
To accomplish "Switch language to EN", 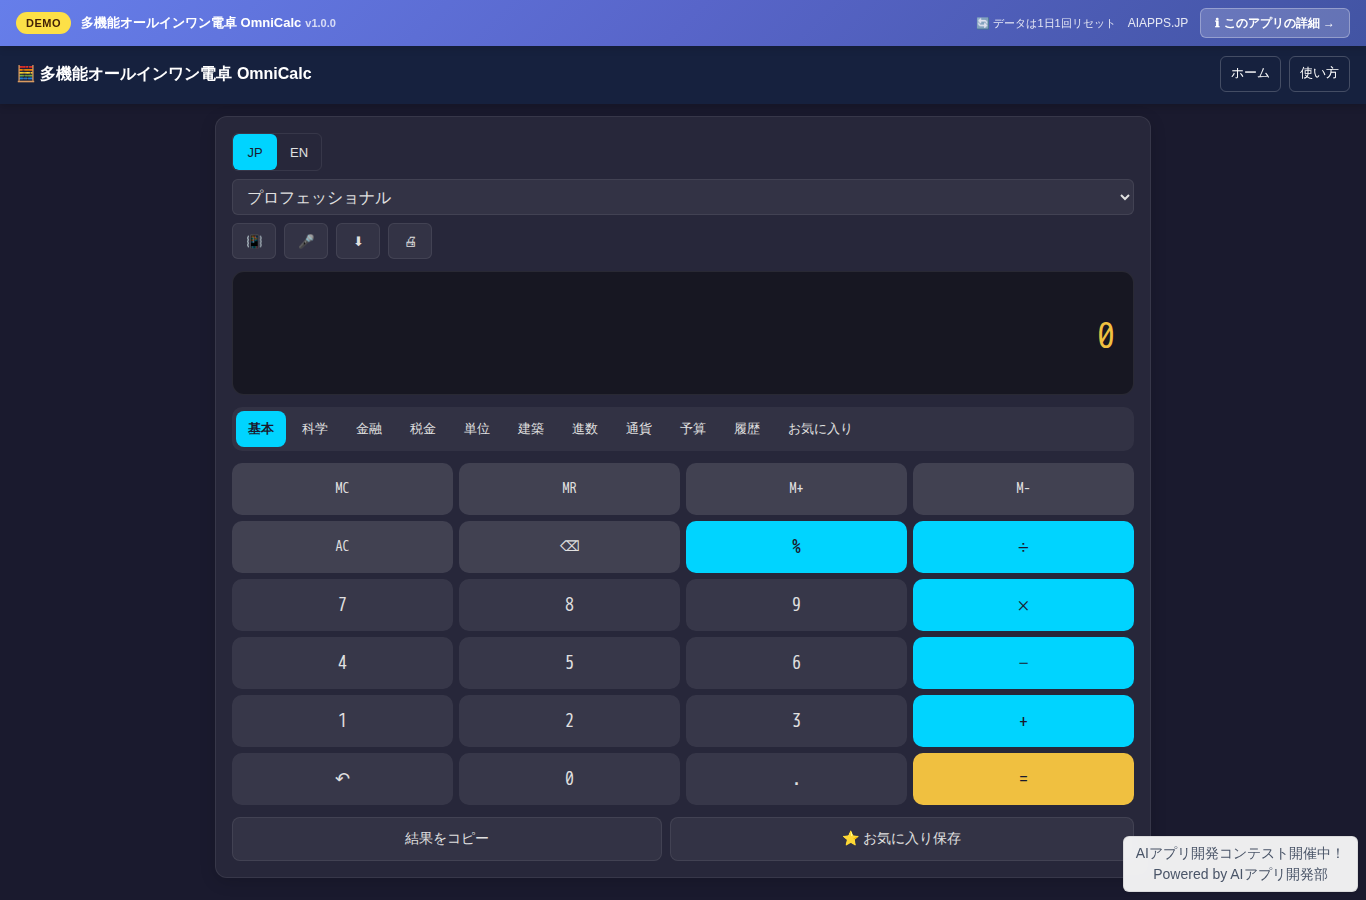I will click(299, 152).
